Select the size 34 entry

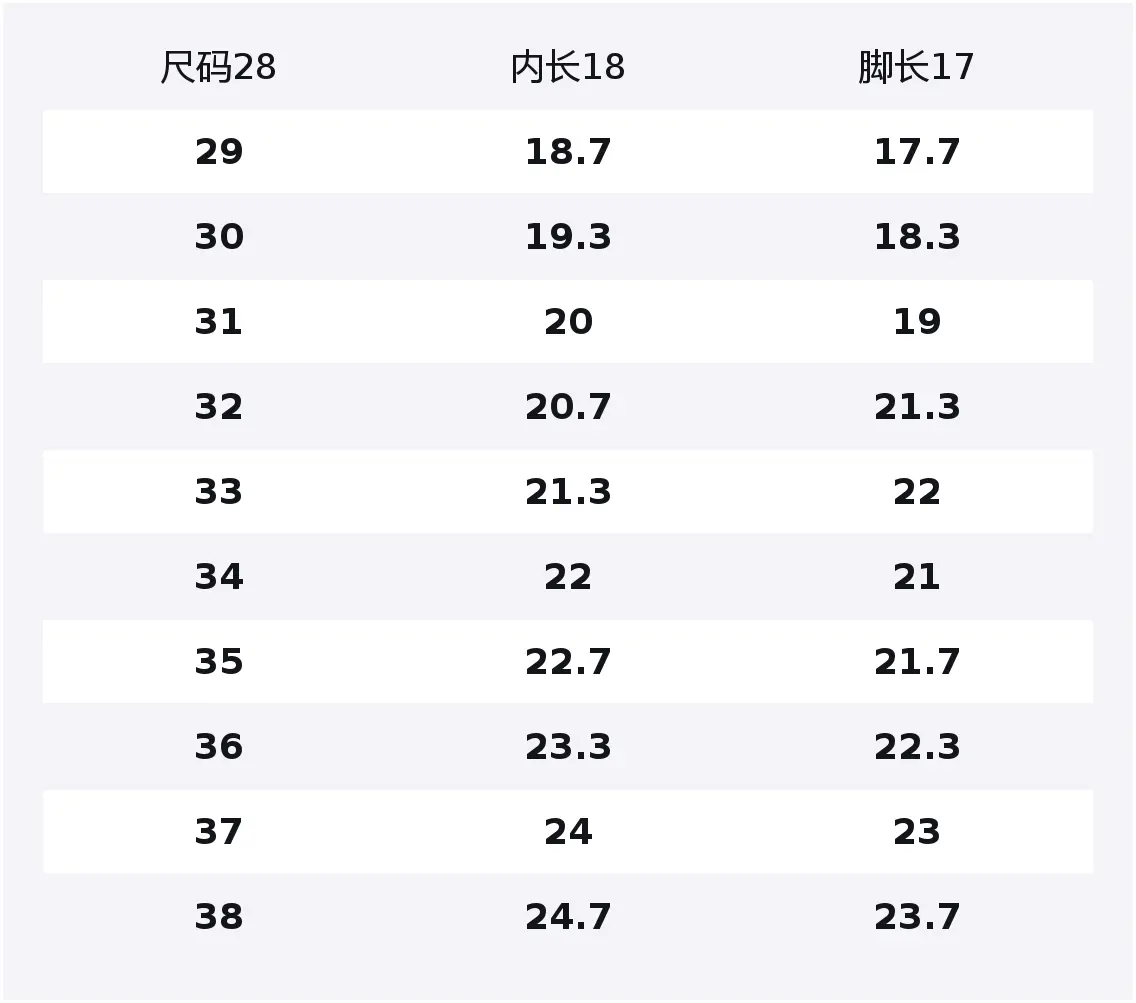219,577
